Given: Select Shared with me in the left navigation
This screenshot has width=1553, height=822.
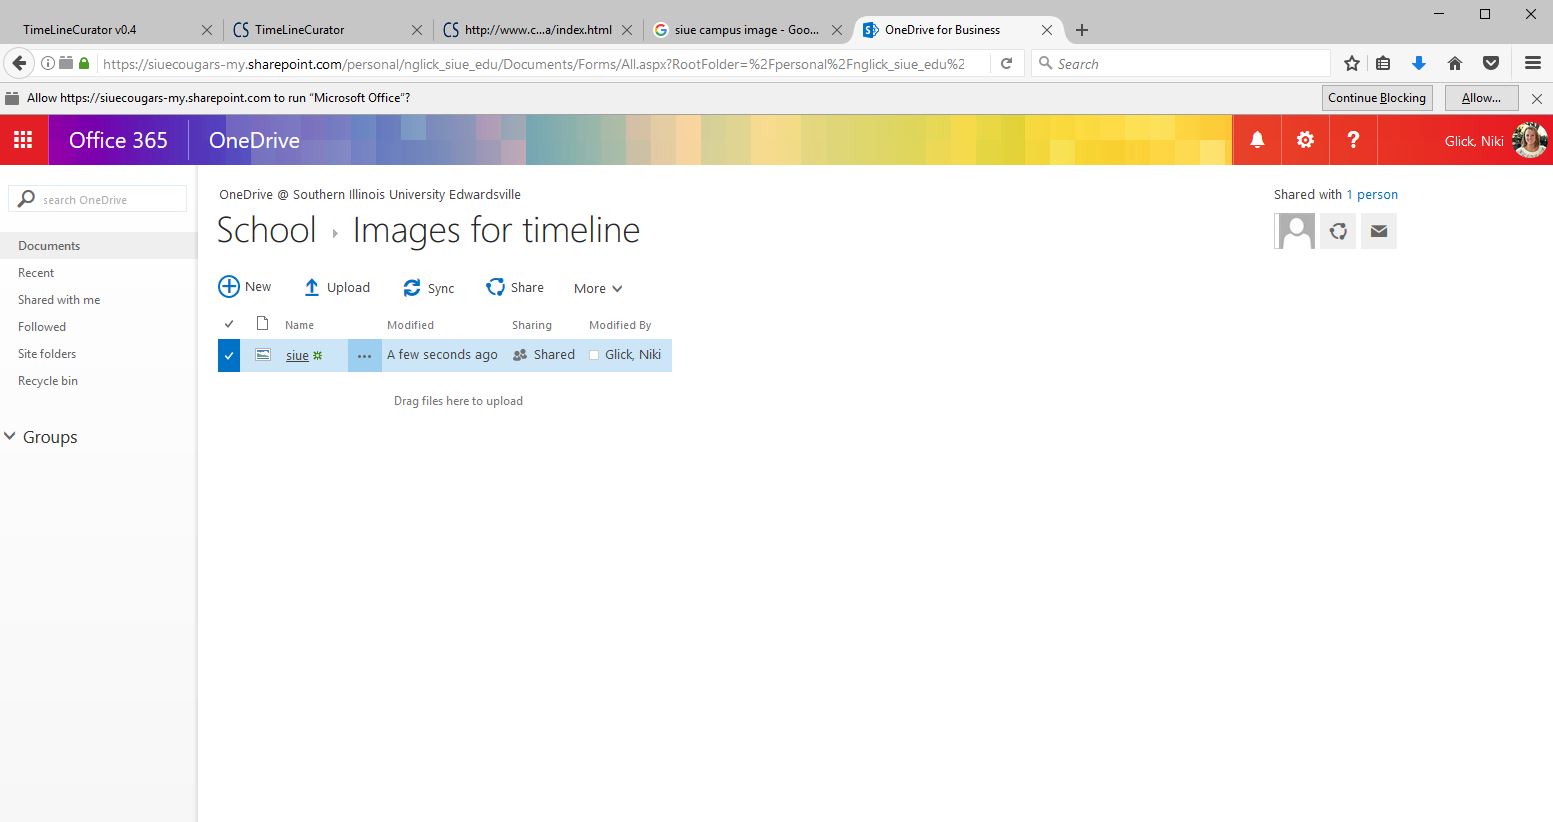Looking at the screenshot, I should click(59, 300).
